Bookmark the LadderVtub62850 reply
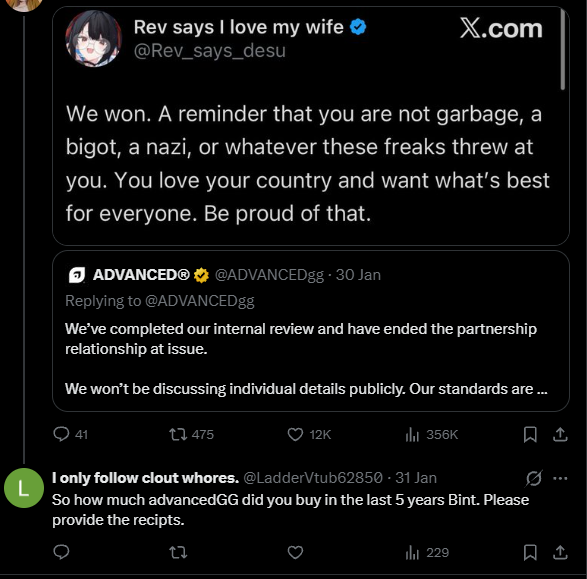Screen dimensions: 587x579 (530, 552)
